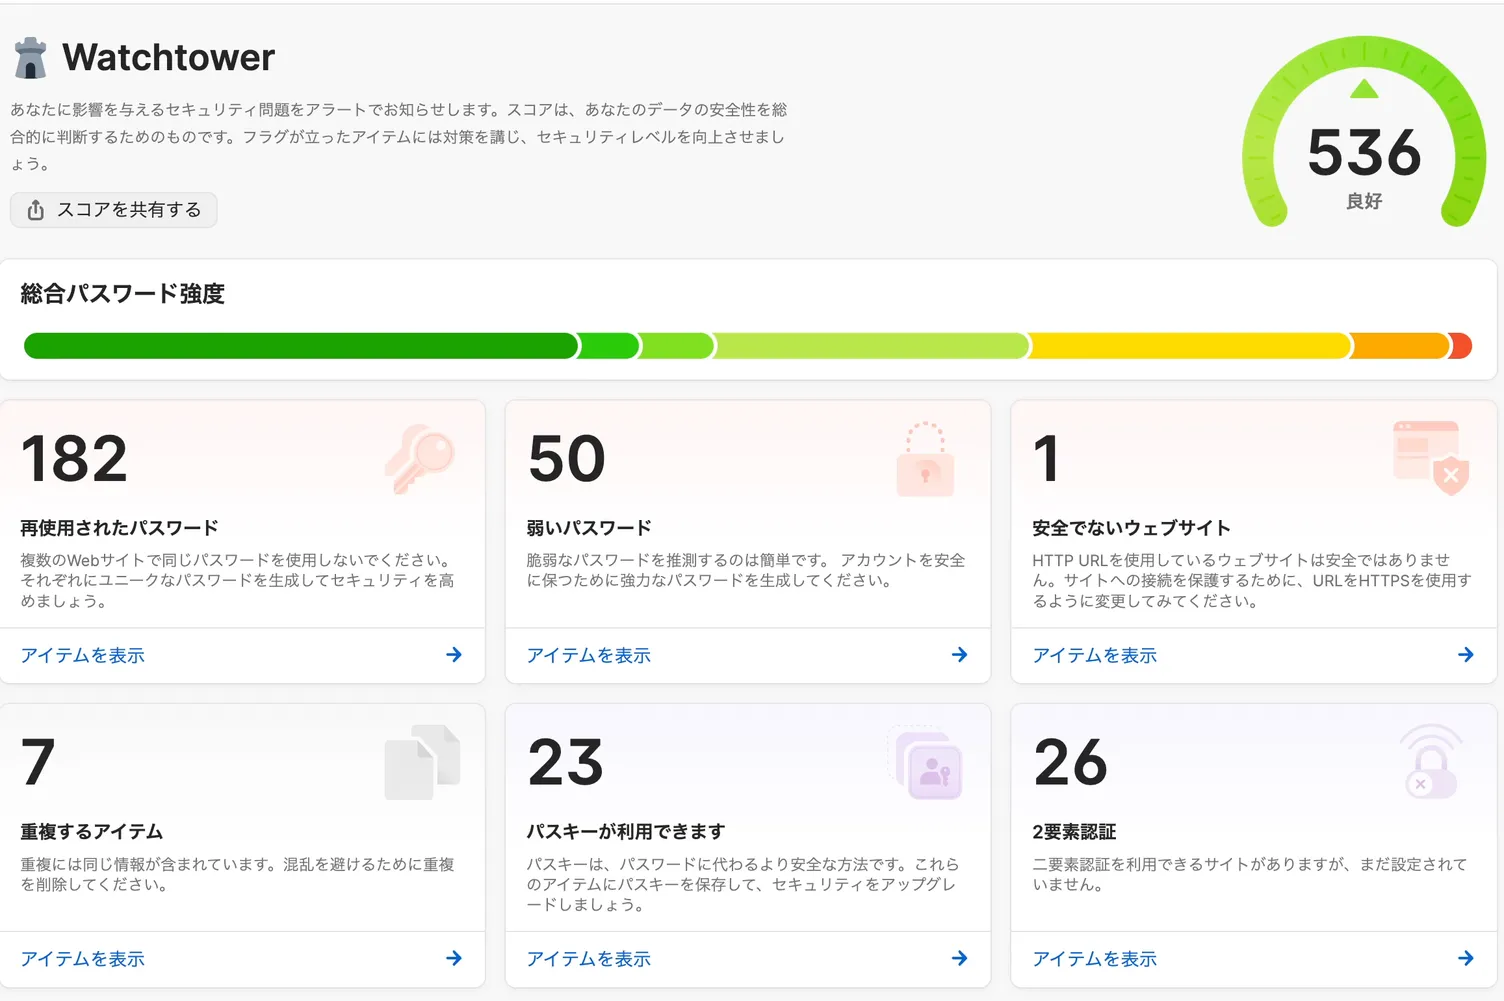The height and width of the screenshot is (1001, 1504).
Task: Click the arrow on the 2要素認証 card
Action: point(1466,958)
